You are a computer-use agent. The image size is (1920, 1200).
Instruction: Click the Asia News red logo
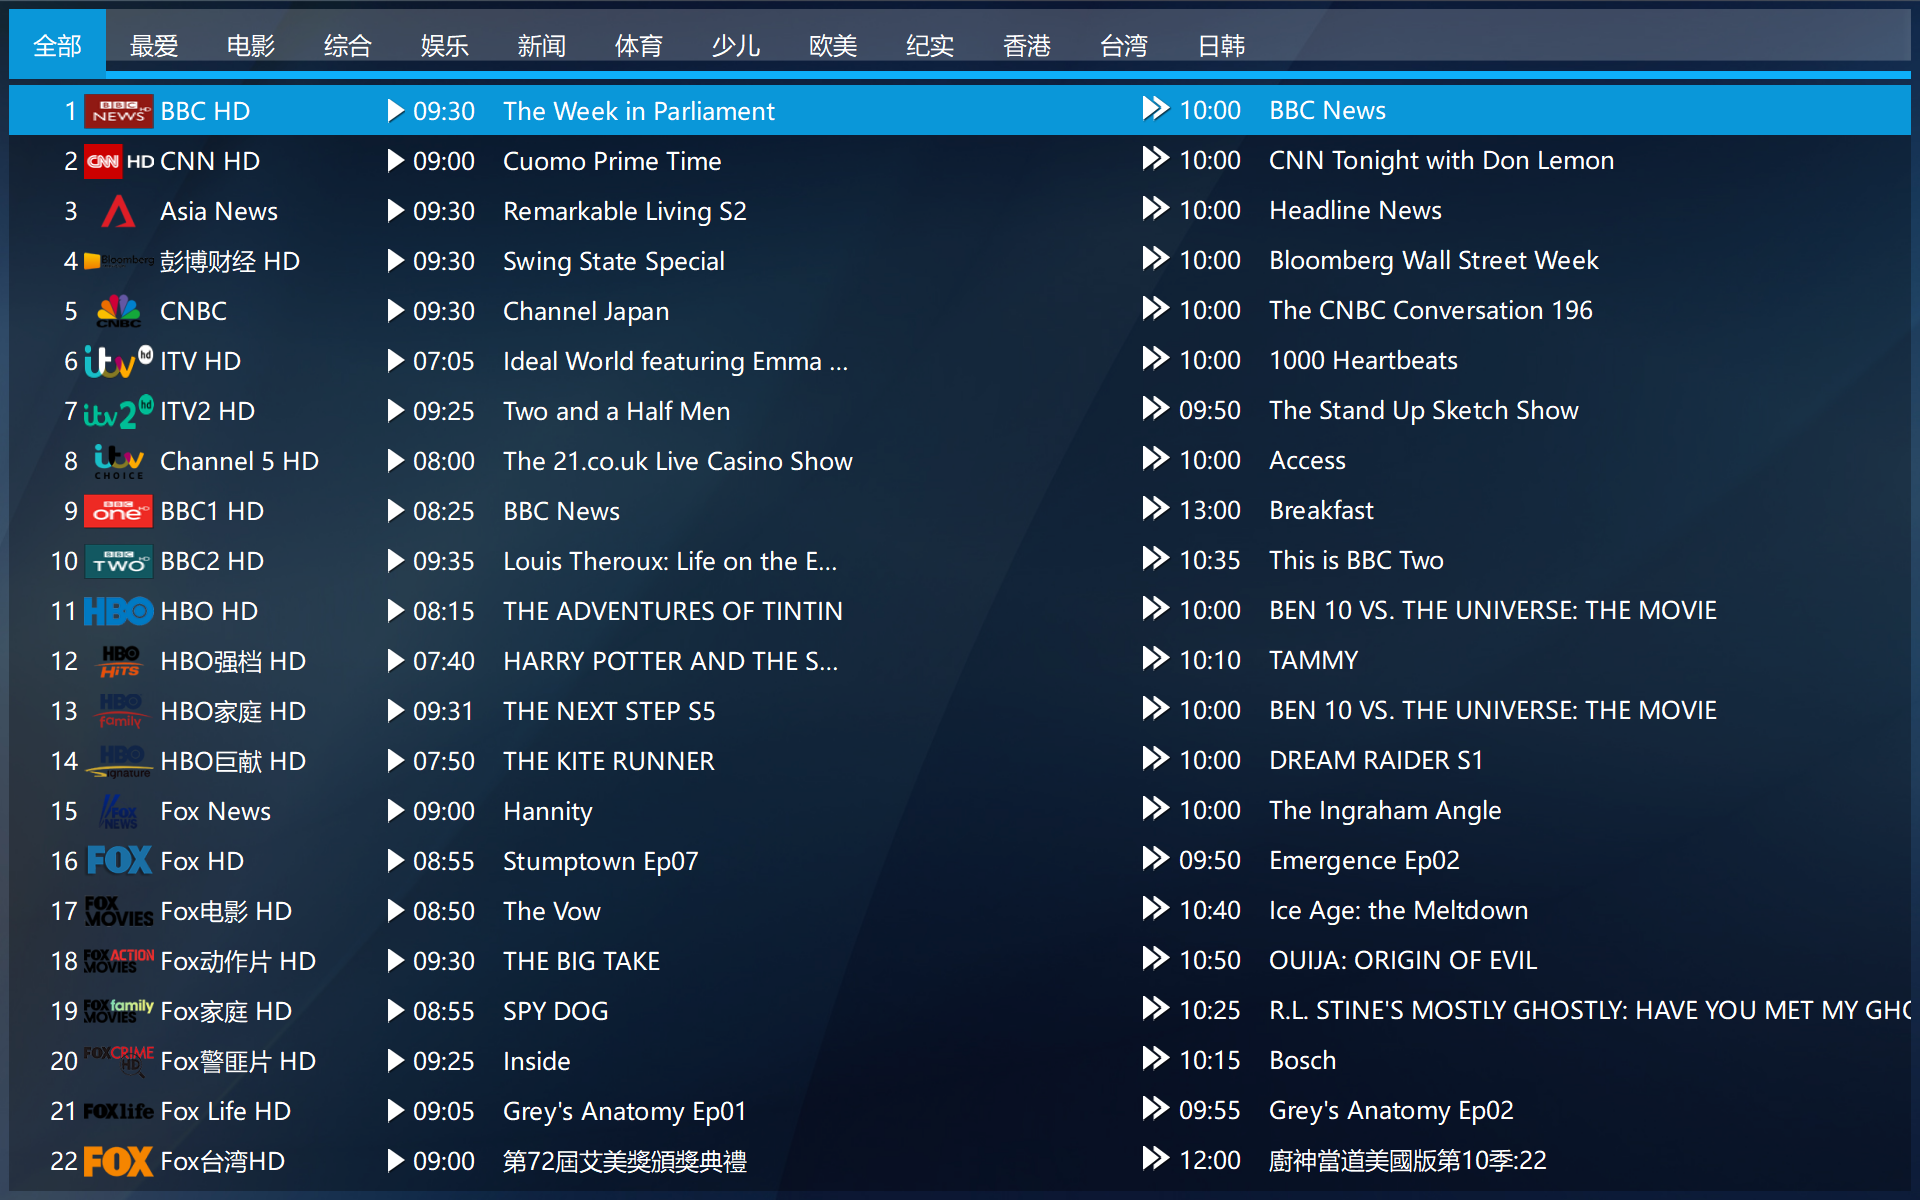coord(118,211)
